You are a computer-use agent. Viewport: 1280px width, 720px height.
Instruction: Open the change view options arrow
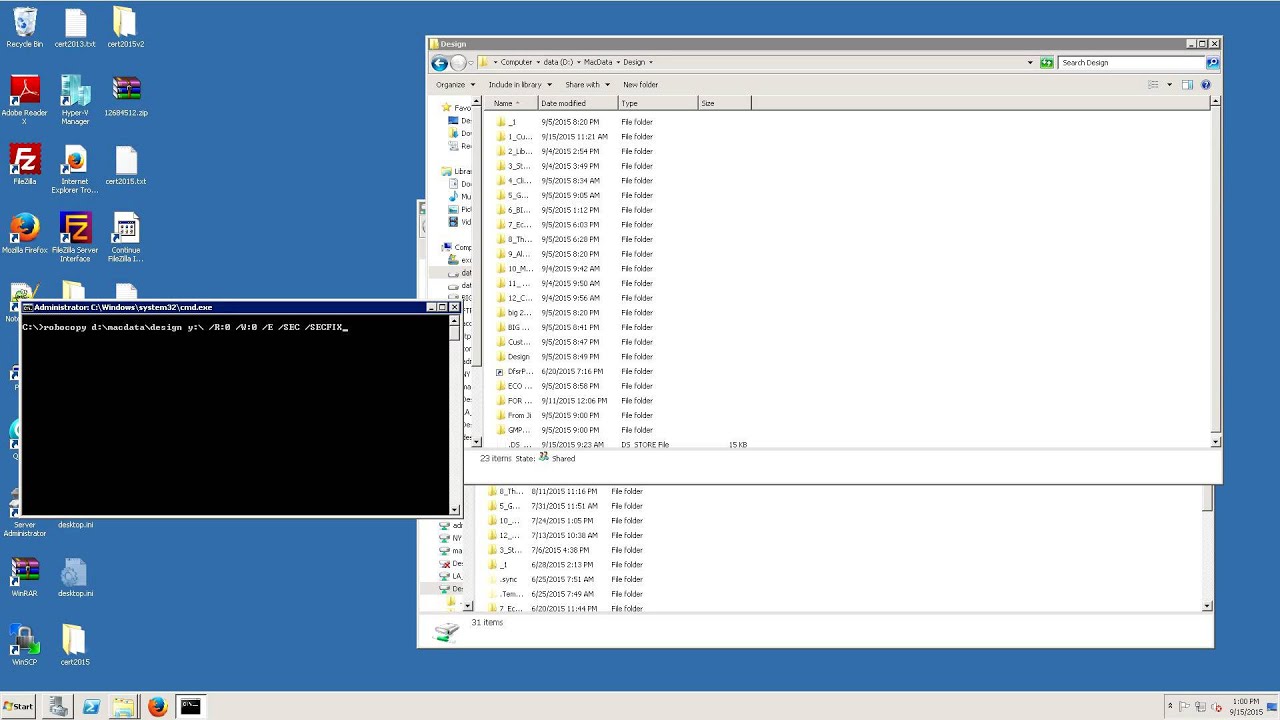1169,85
